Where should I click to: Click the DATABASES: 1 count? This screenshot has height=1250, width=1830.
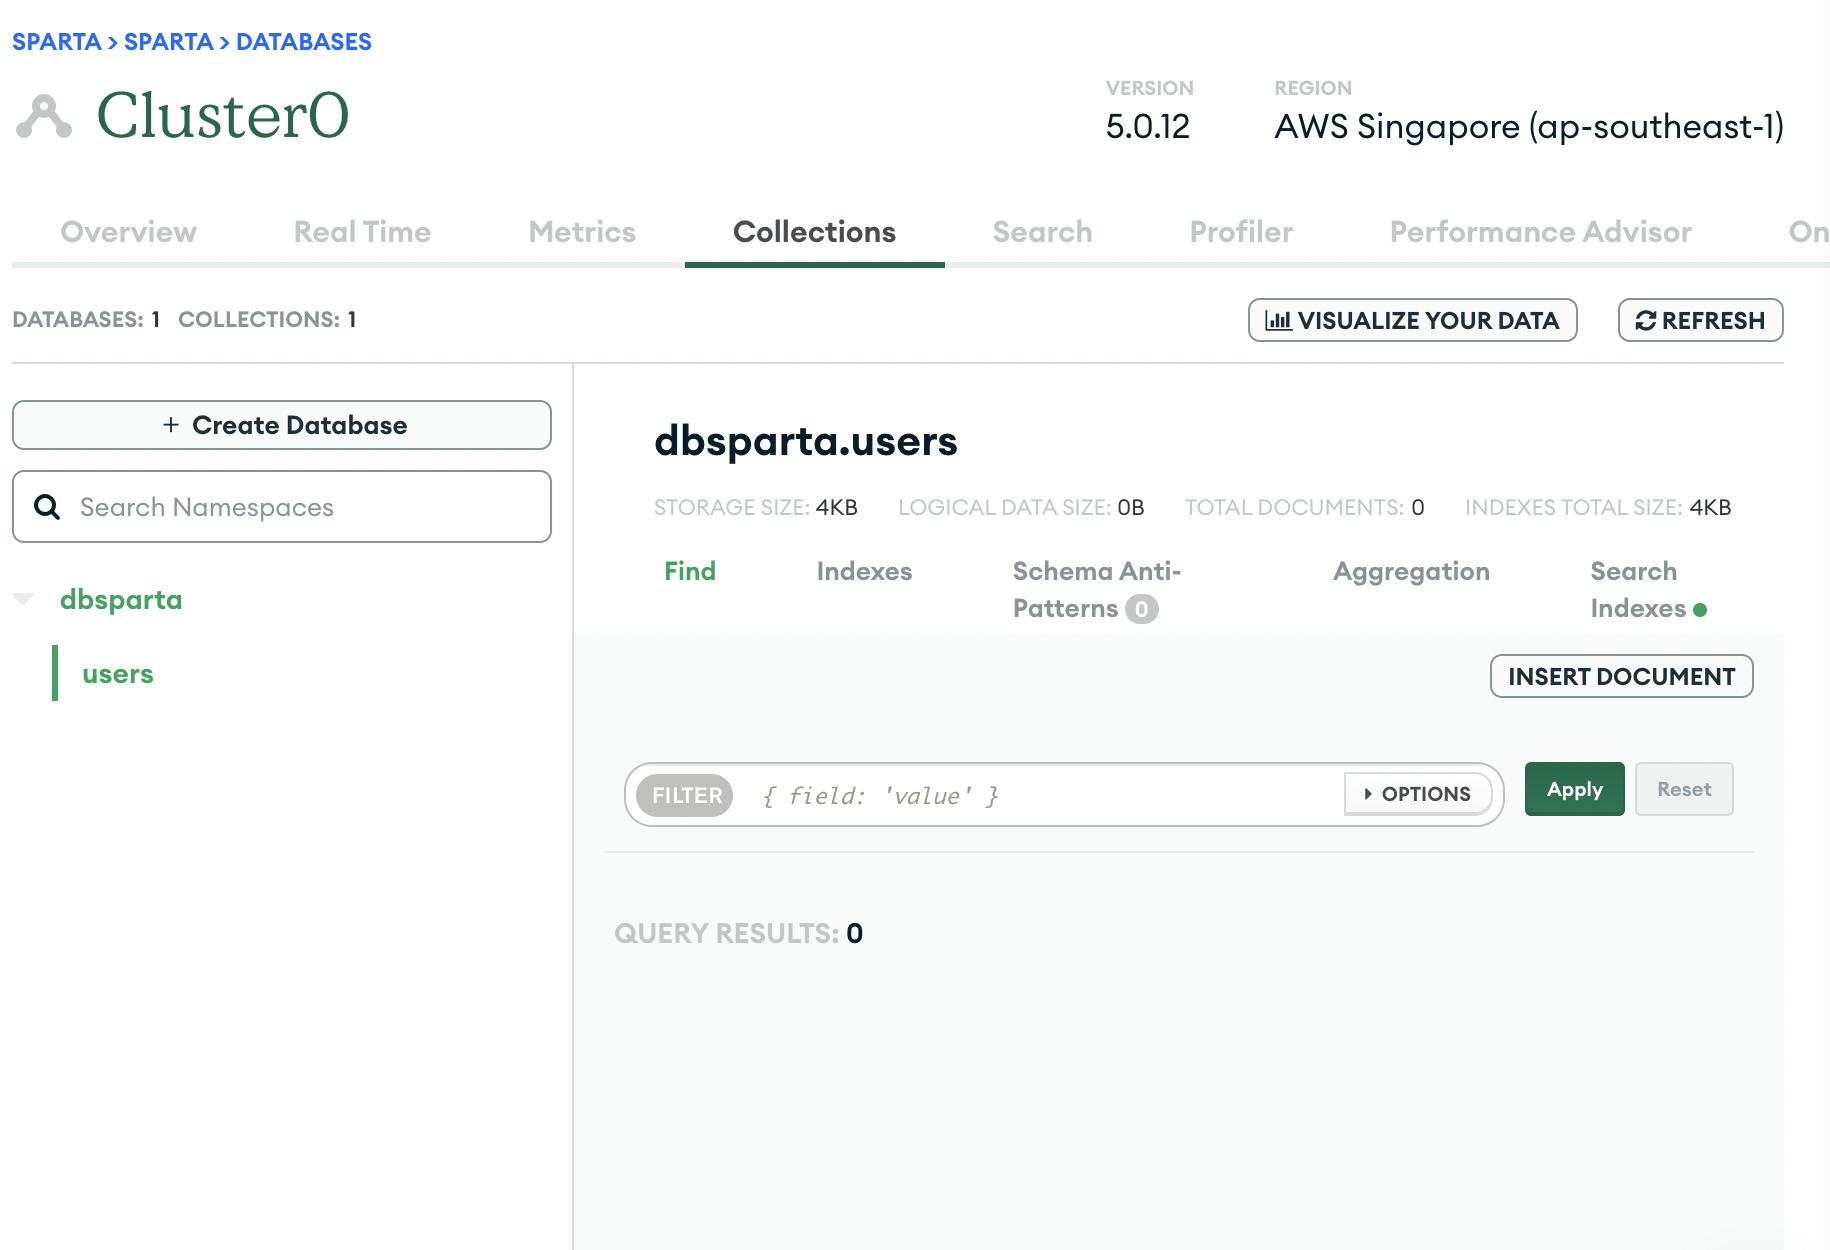[x=86, y=319]
